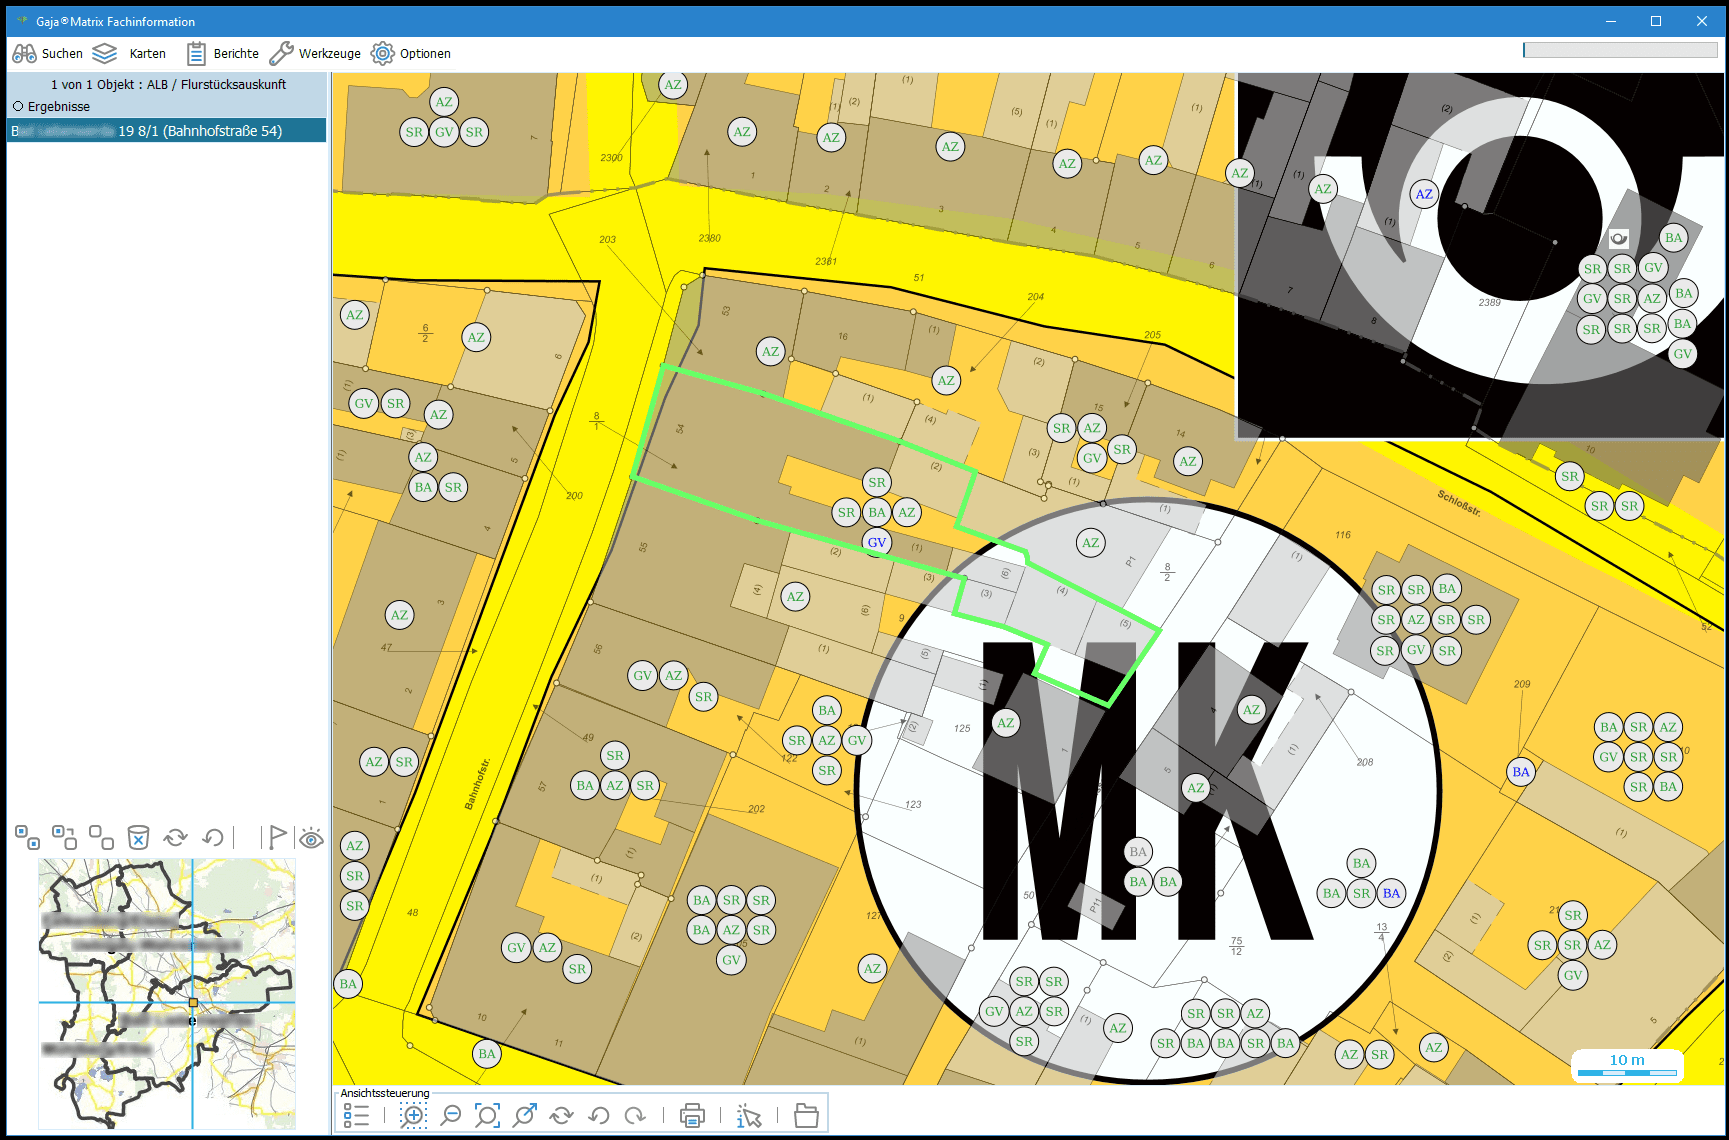This screenshot has height=1140, width=1729.
Task: Zoom to full extent with framed magnifier
Action: pos(487,1115)
